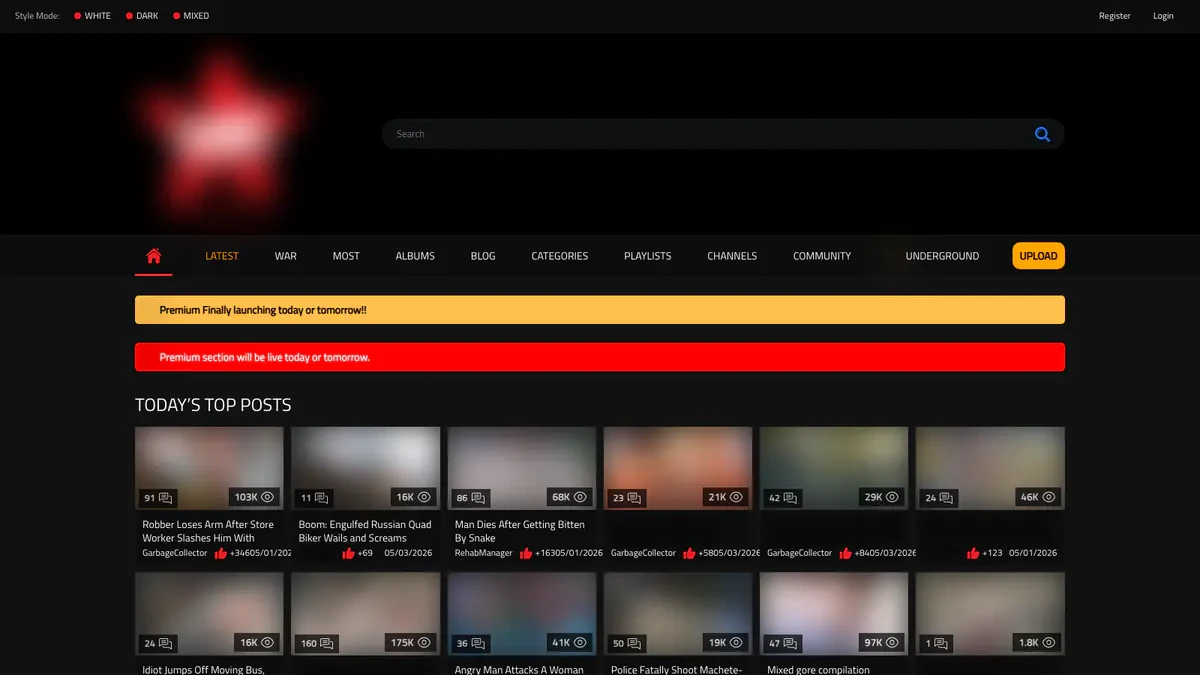Viewport: 1200px width, 675px height.
Task: Click GarbageCollector under the Robber post
Action: pyautogui.click(x=175, y=553)
